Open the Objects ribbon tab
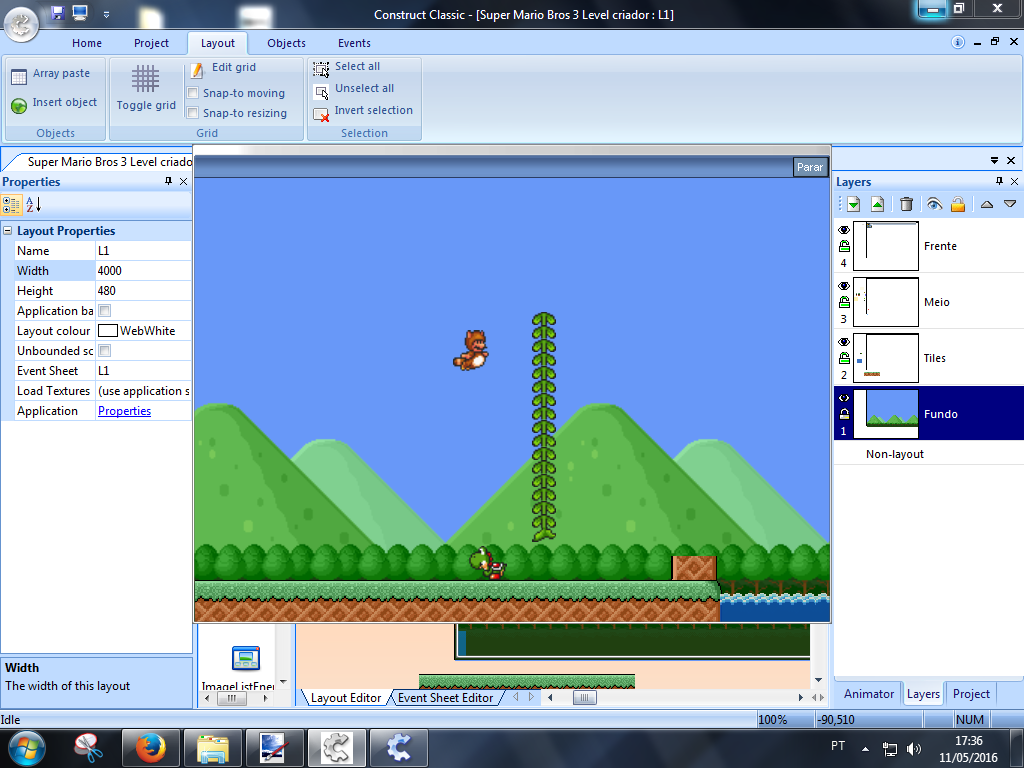Image resolution: width=1024 pixels, height=768 pixels. (286, 43)
